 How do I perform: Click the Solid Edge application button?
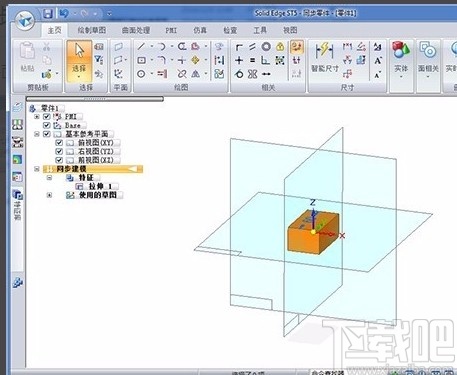(25, 20)
